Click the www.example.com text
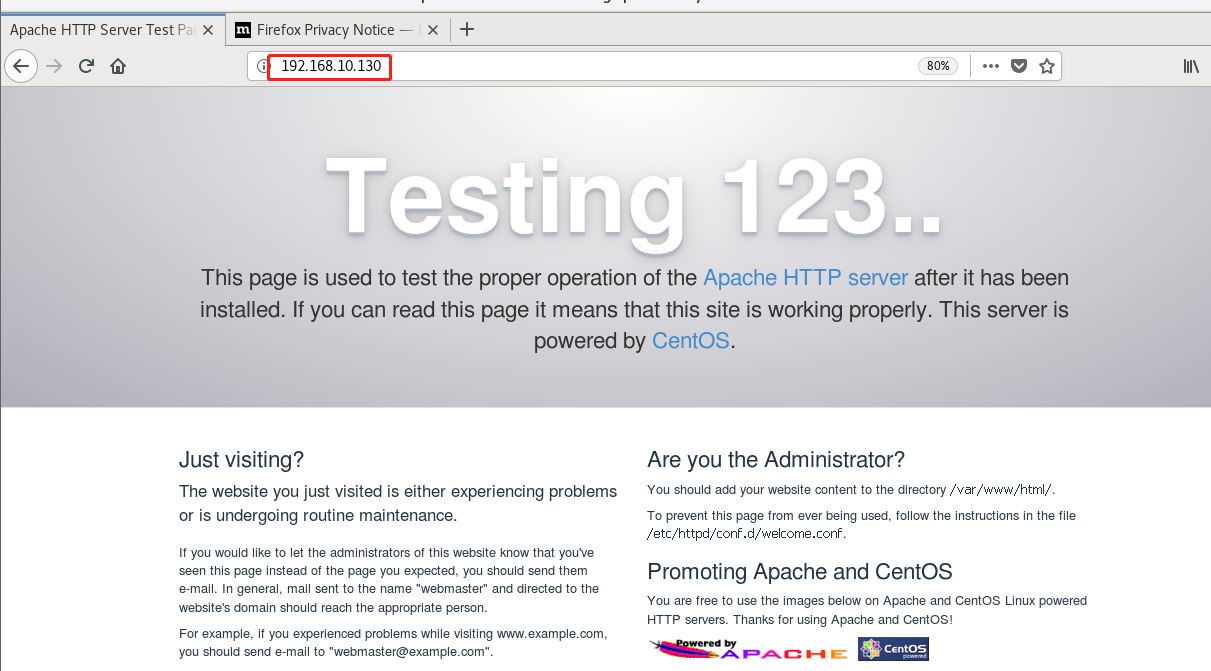The width and height of the screenshot is (1211, 671). 550,633
